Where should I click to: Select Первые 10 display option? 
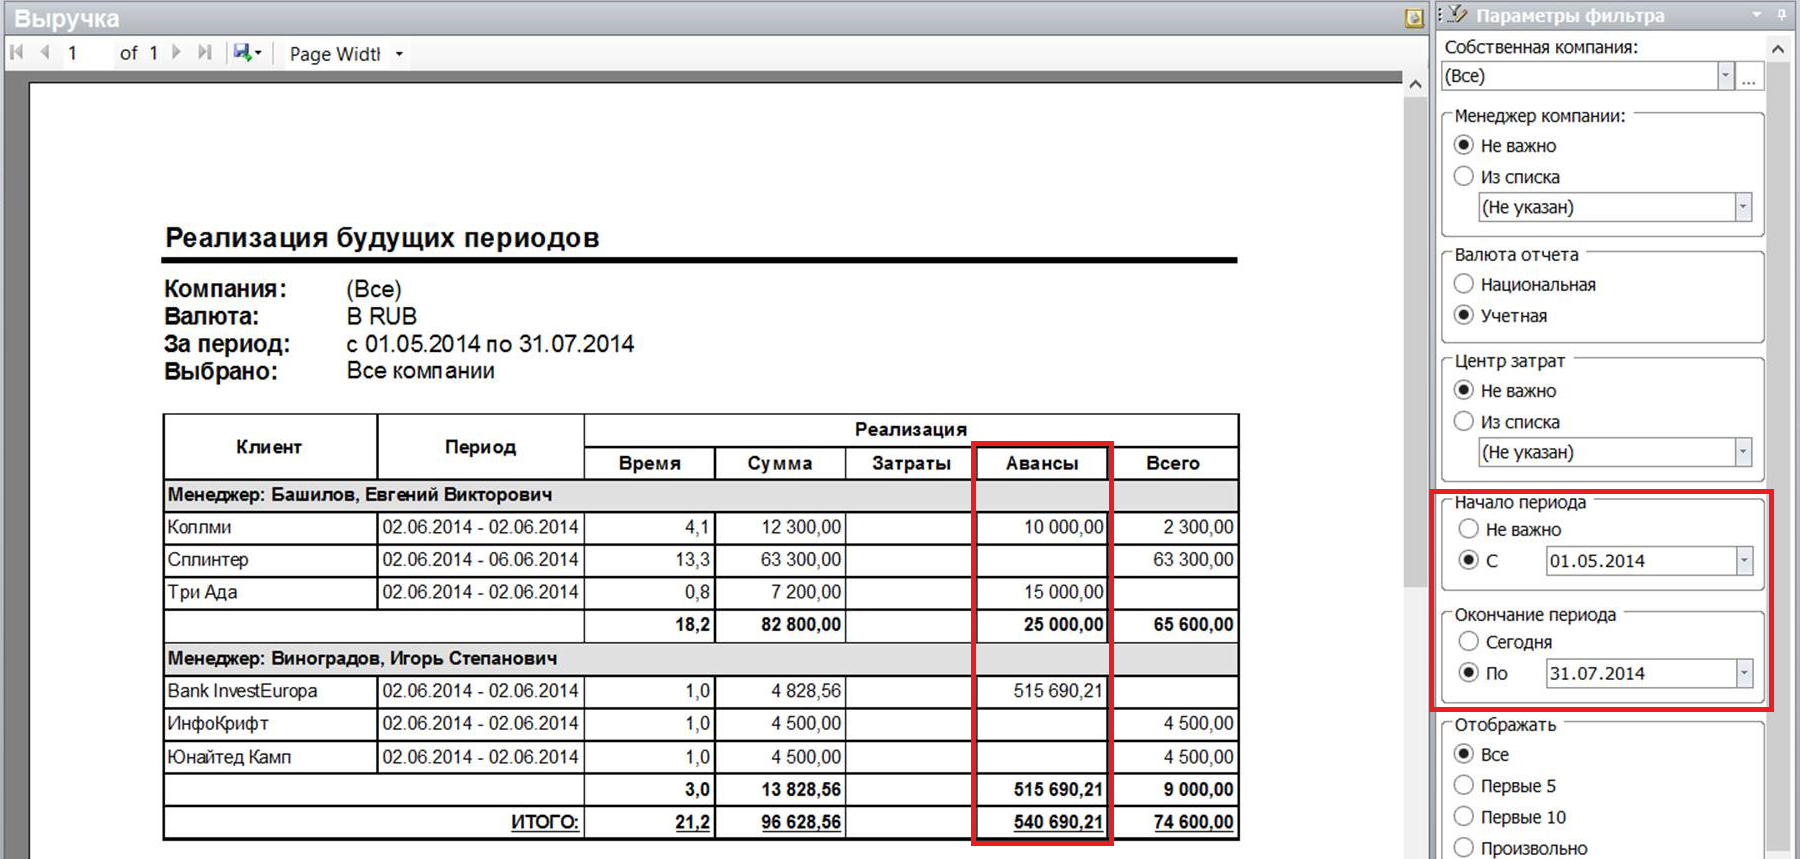point(1464,816)
